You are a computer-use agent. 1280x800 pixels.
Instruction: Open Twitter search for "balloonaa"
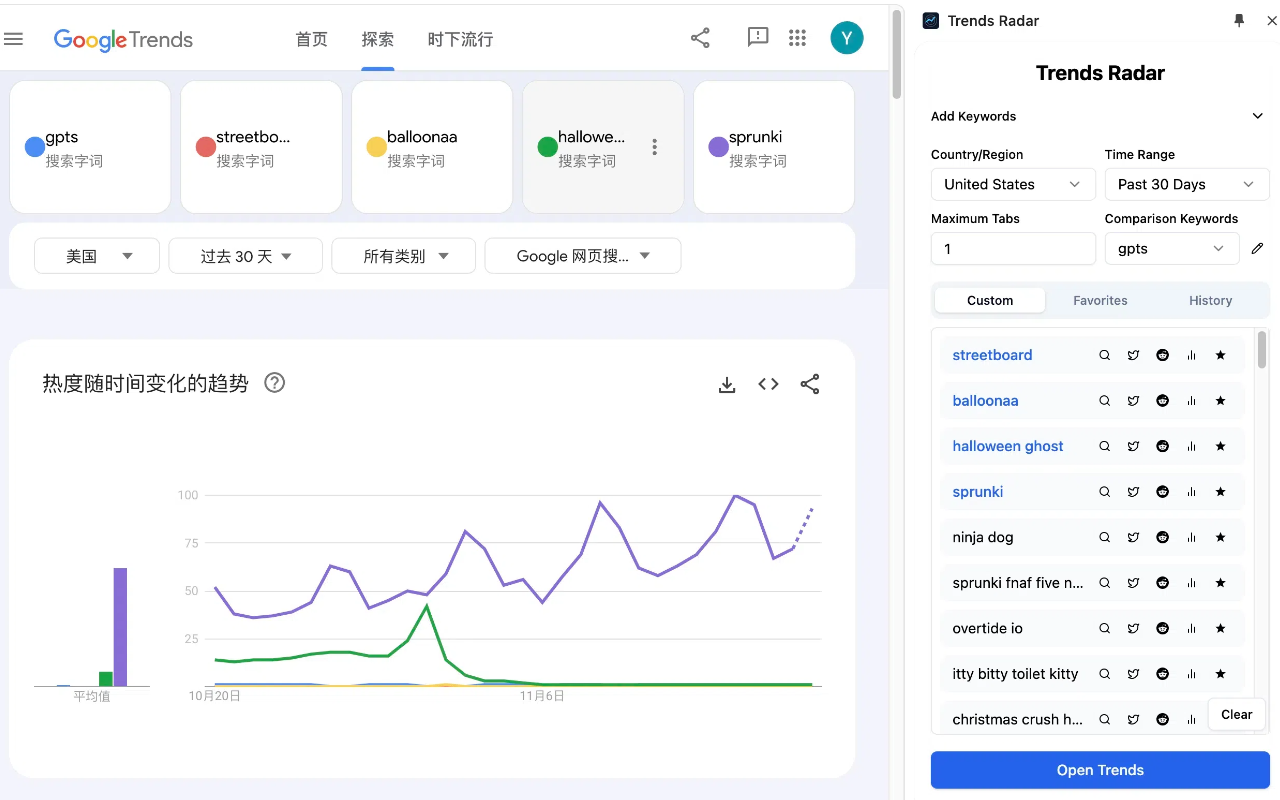(1133, 400)
